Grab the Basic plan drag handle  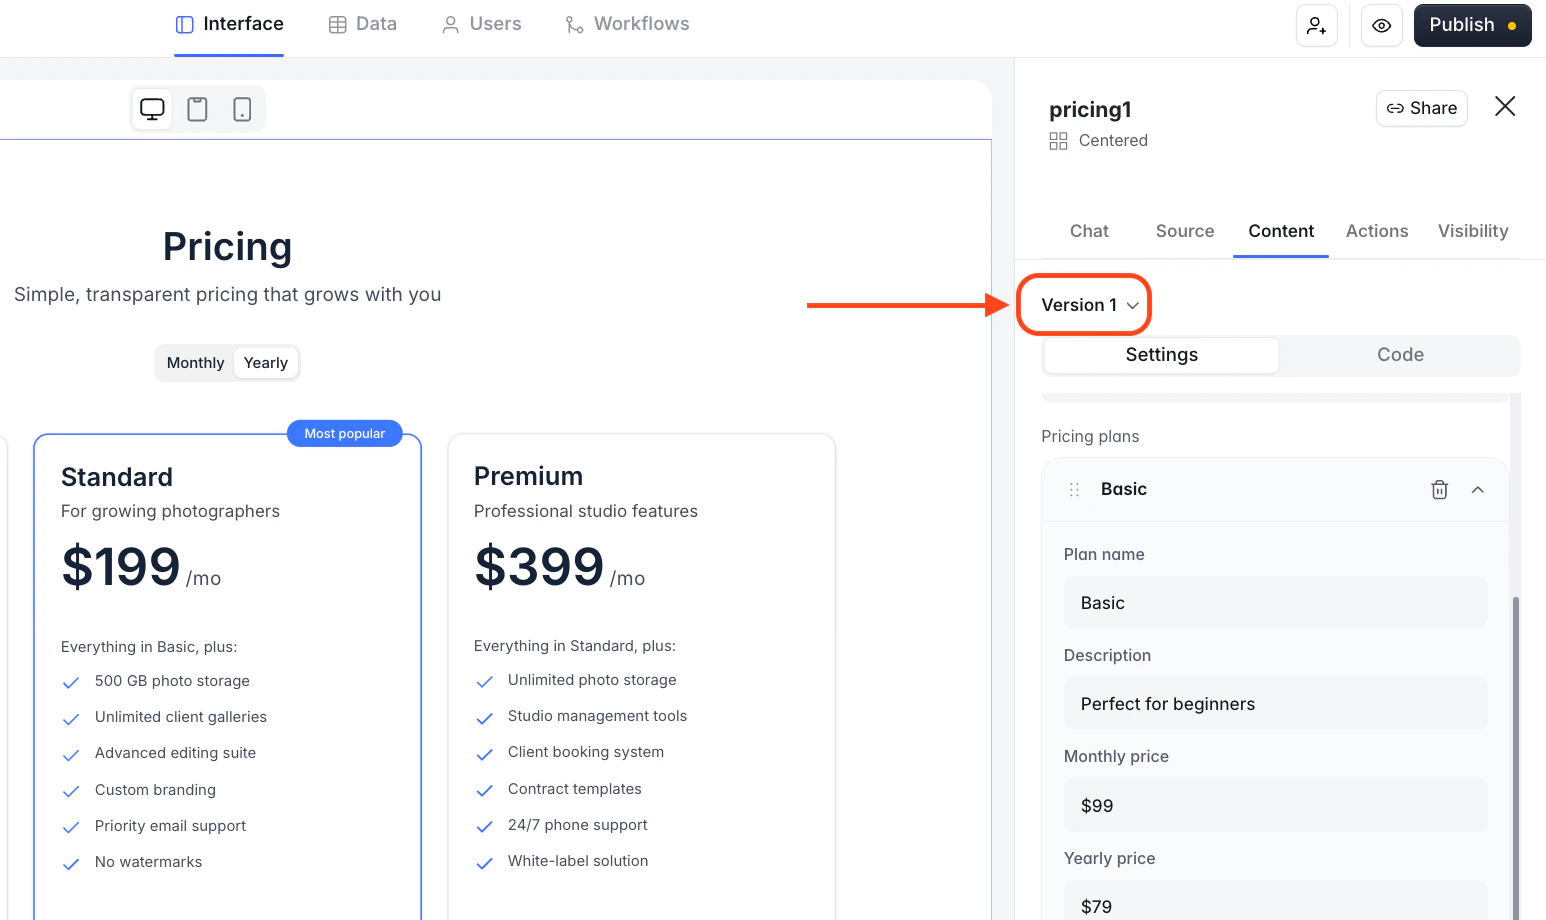1074,490
